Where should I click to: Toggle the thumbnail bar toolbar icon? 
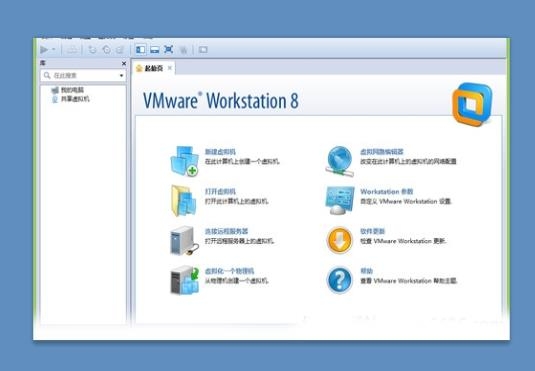pyautogui.click(x=155, y=50)
